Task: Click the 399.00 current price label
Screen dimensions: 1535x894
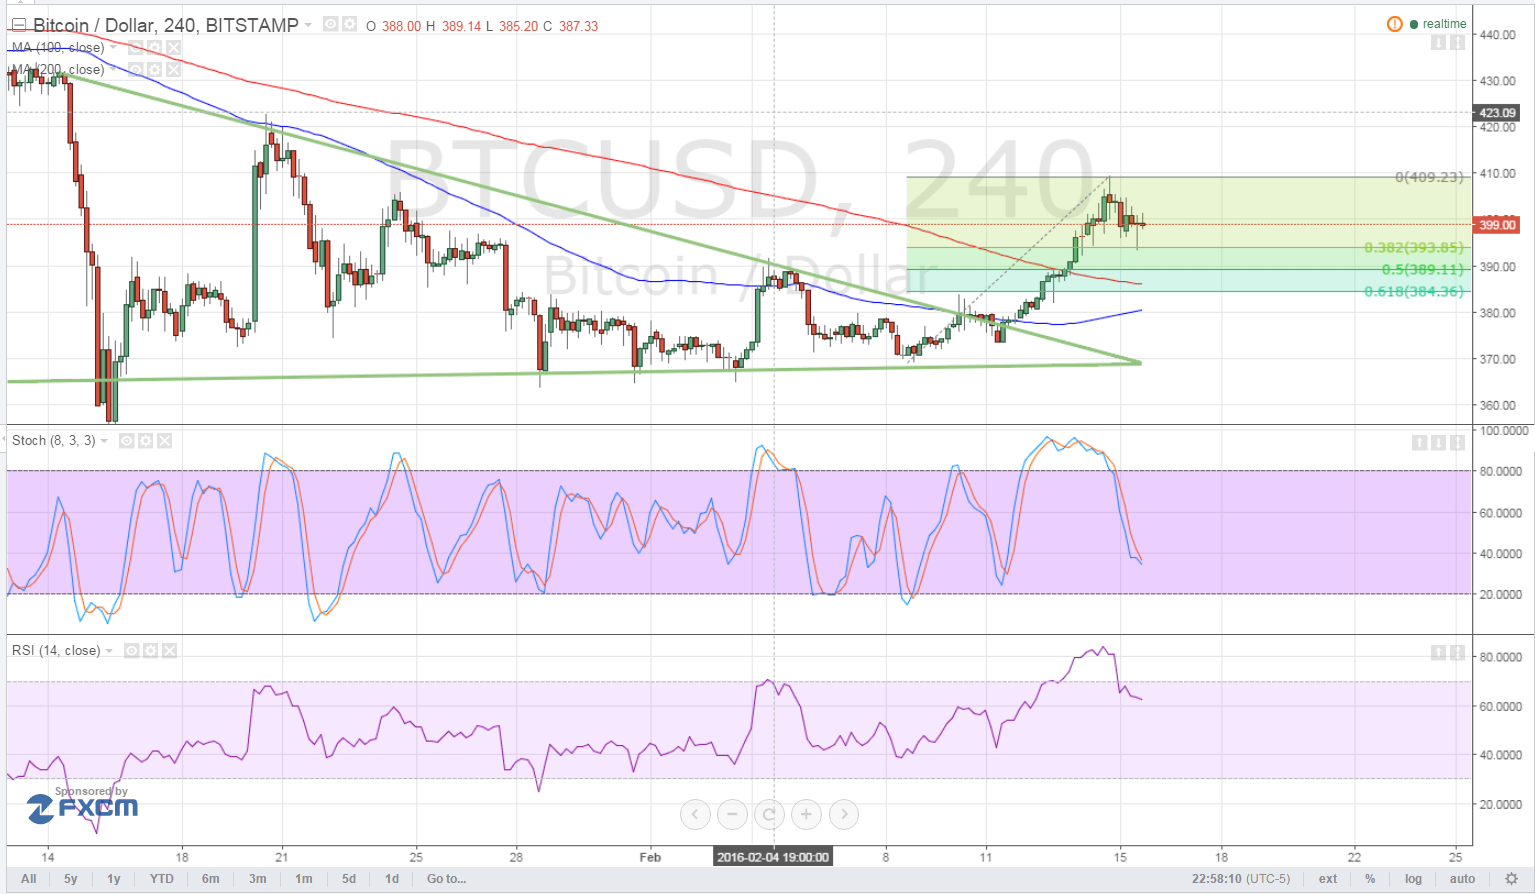Action: (x=1497, y=225)
